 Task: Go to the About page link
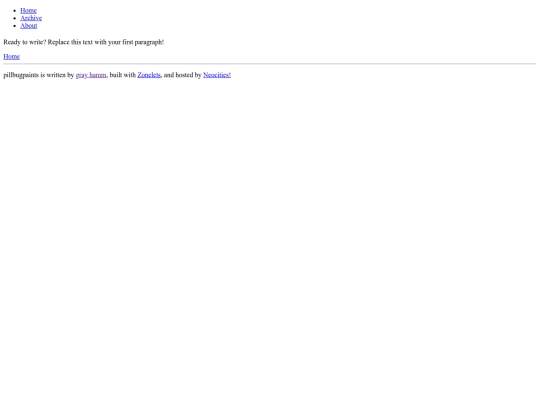pyautogui.click(x=29, y=26)
